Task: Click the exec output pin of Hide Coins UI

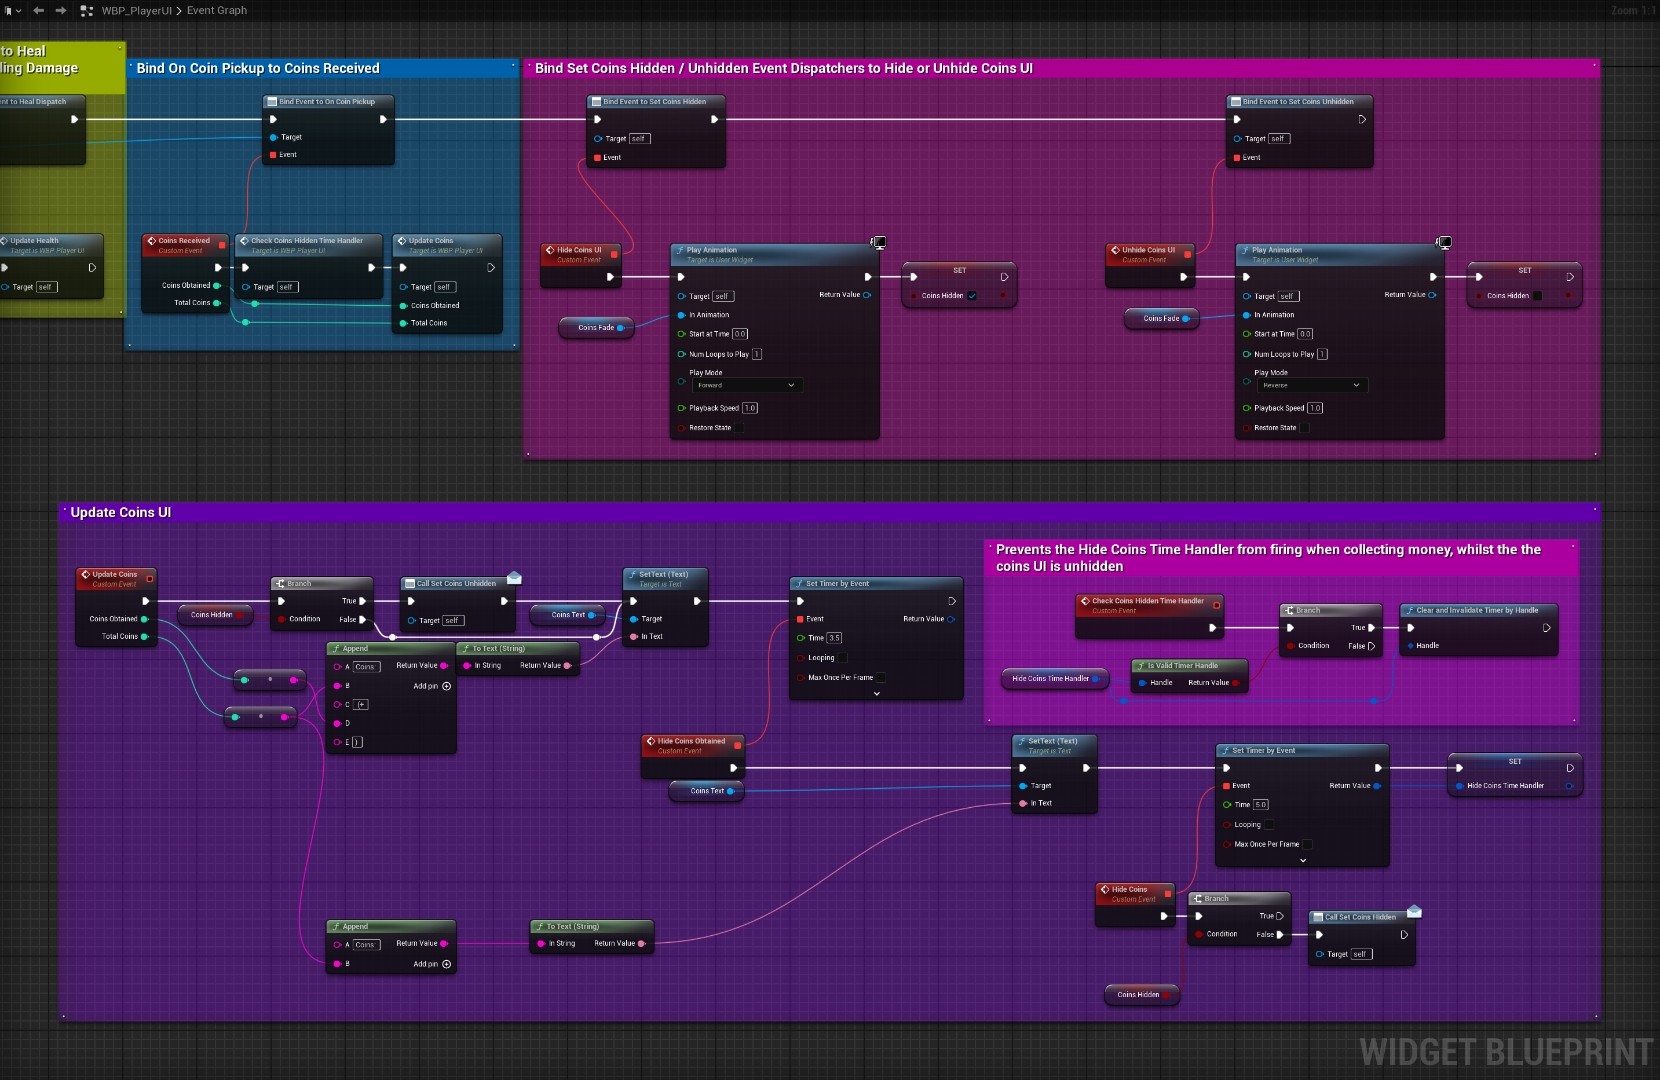Action: (610, 277)
